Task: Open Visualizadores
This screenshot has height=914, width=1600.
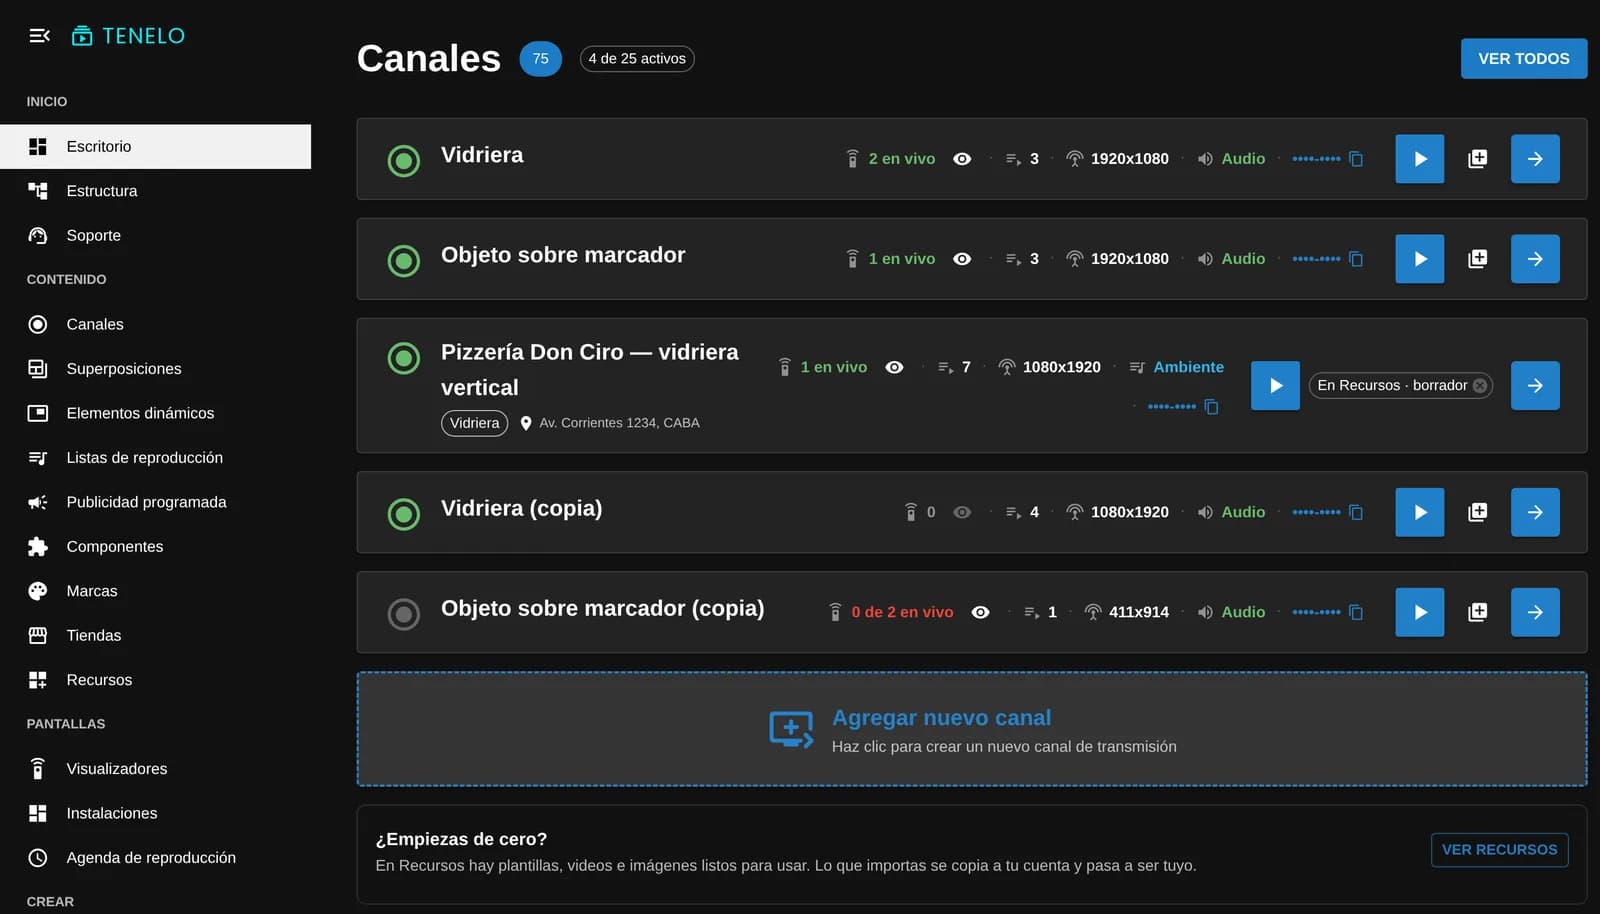Action: click(x=155, y=769)
